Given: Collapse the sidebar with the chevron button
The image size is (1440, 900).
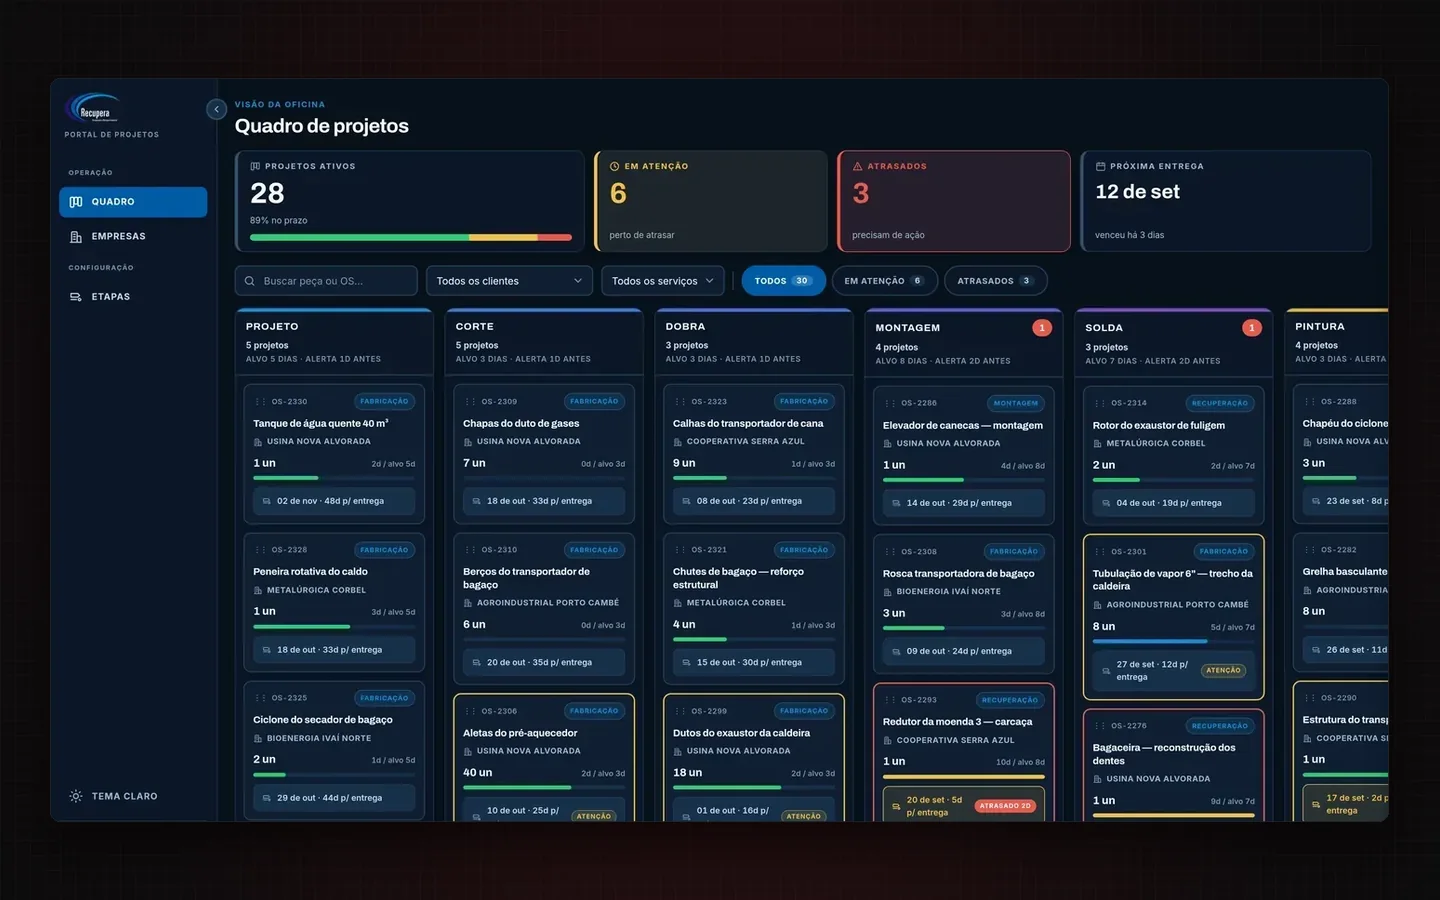Looking at the screenshot, I should pyautogui.click(x=216, y=109).
